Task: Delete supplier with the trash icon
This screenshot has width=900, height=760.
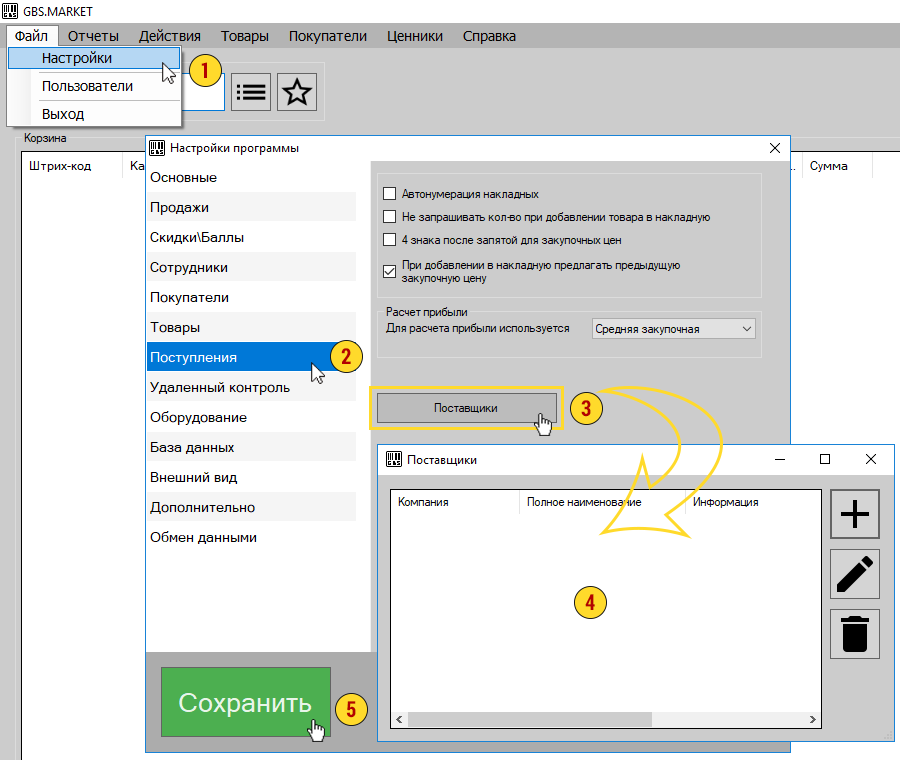Action: coord(855,634)
